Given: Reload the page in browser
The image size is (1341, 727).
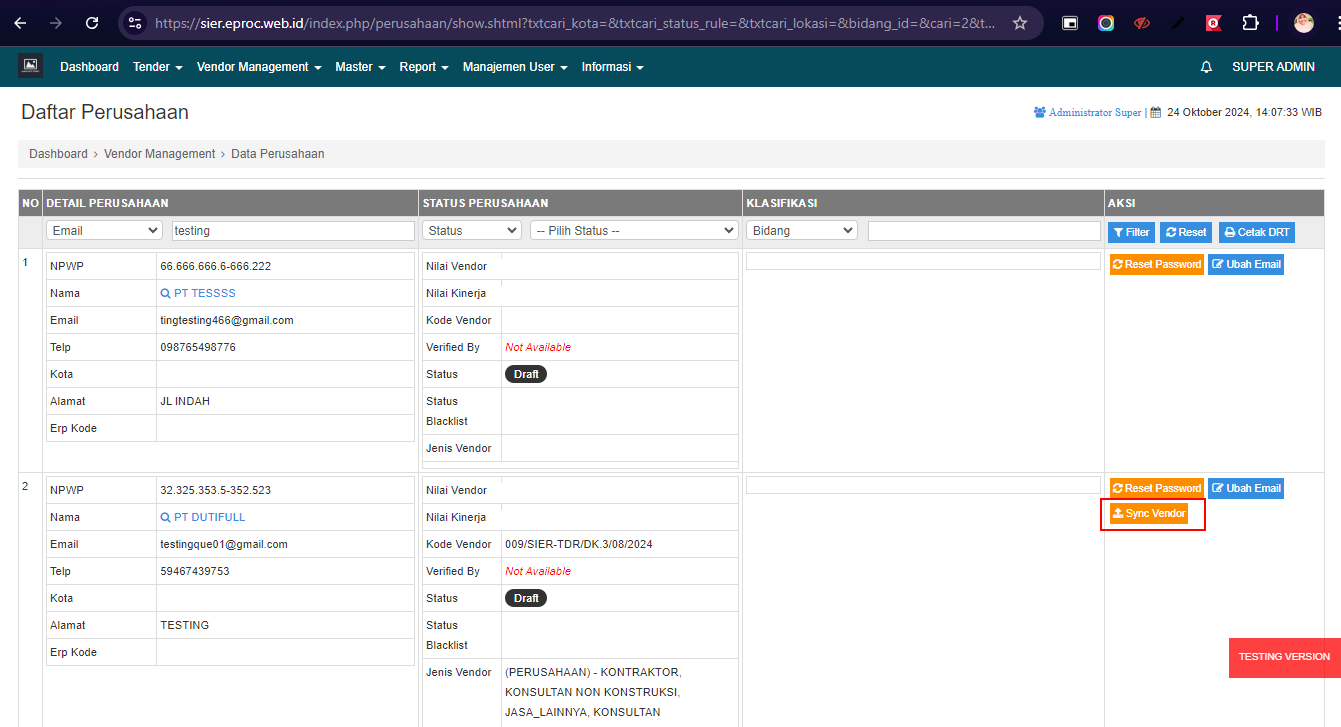Looking at the screenshot, I should pyautogui.click(x=92, y=23).
